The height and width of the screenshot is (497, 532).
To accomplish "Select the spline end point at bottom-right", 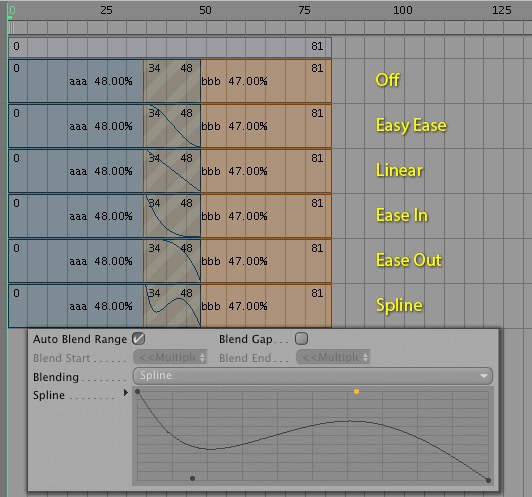I will 488,480.
